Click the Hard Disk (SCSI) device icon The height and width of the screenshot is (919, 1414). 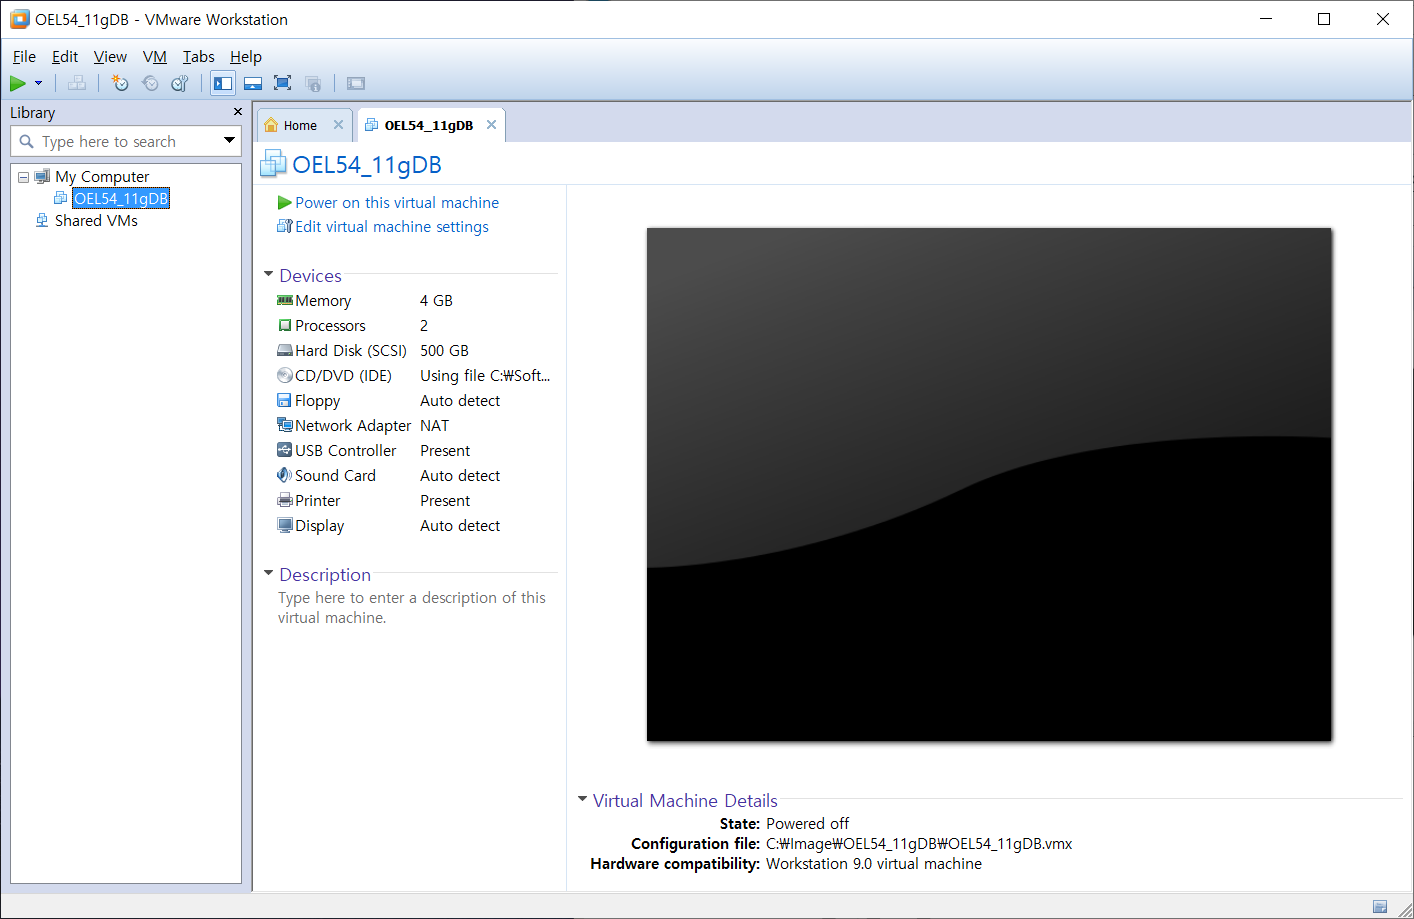[285, 351]
